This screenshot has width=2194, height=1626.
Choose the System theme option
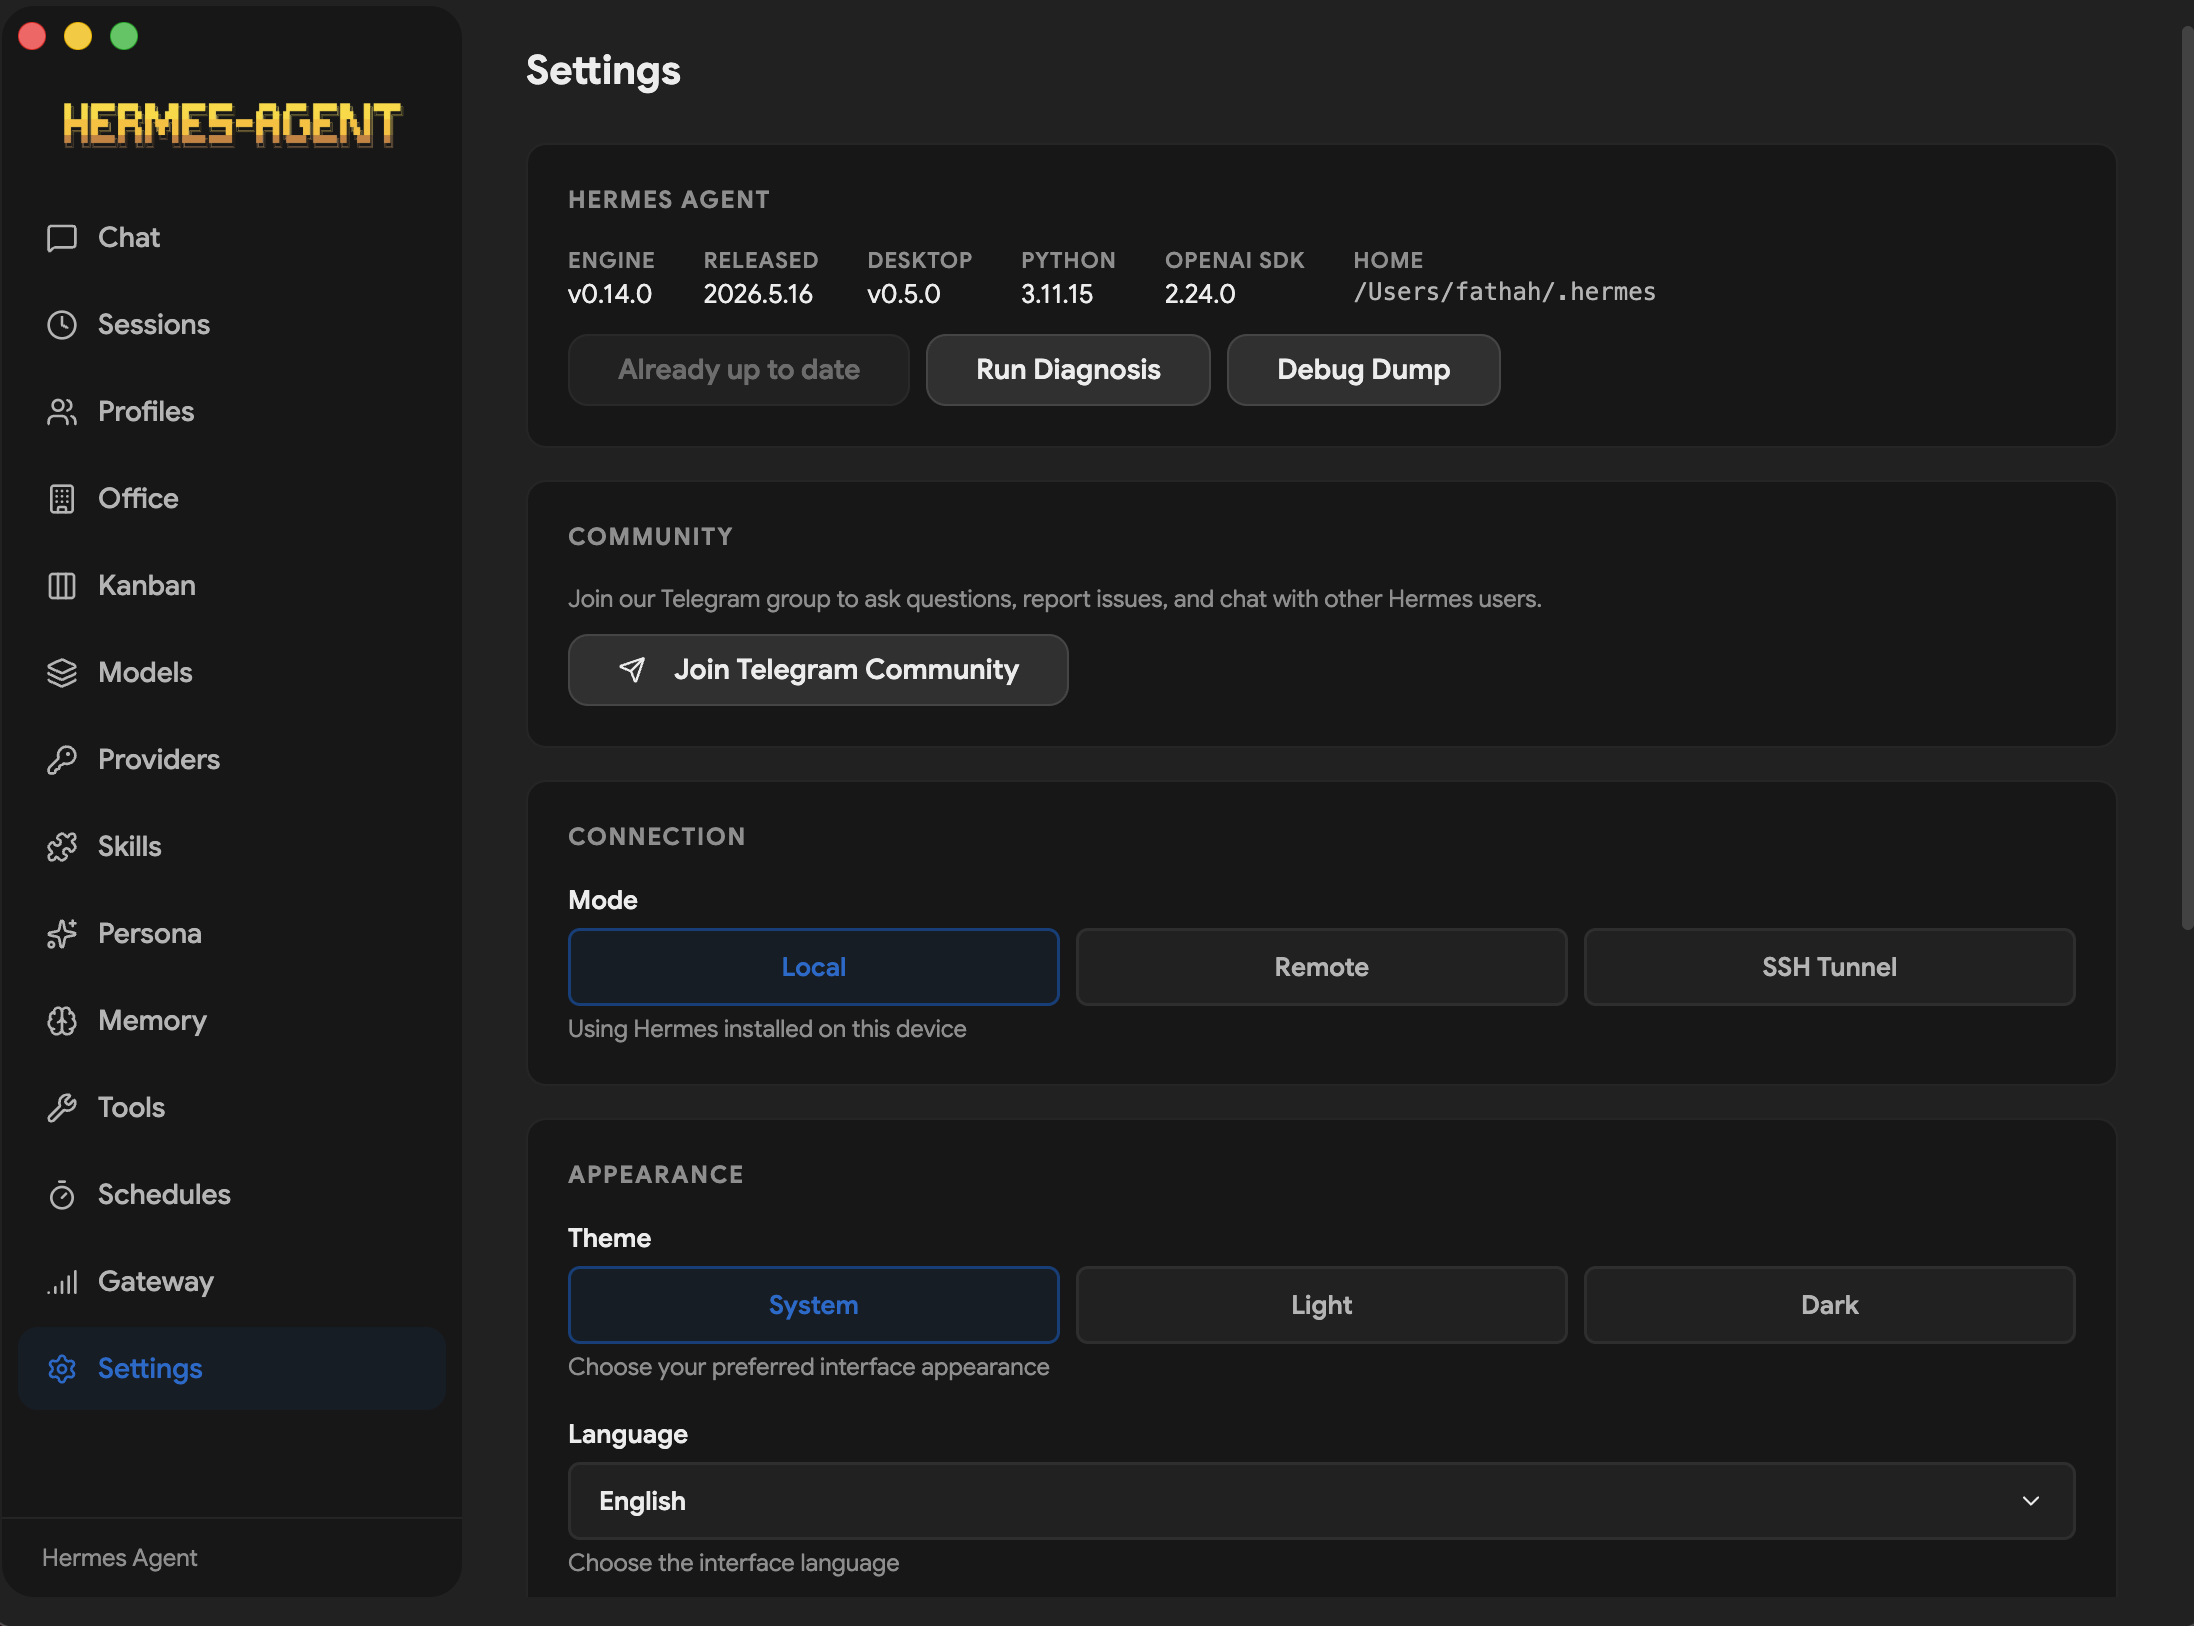[x=813, y=1305]
